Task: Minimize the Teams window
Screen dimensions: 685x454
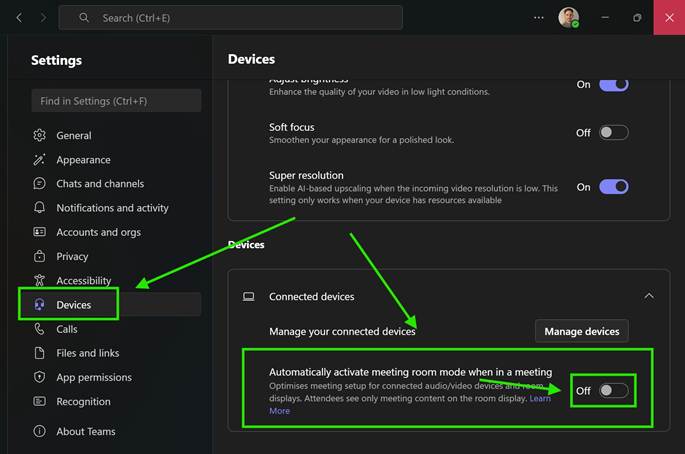Action: pyautogui.click(x=605, y=17)
